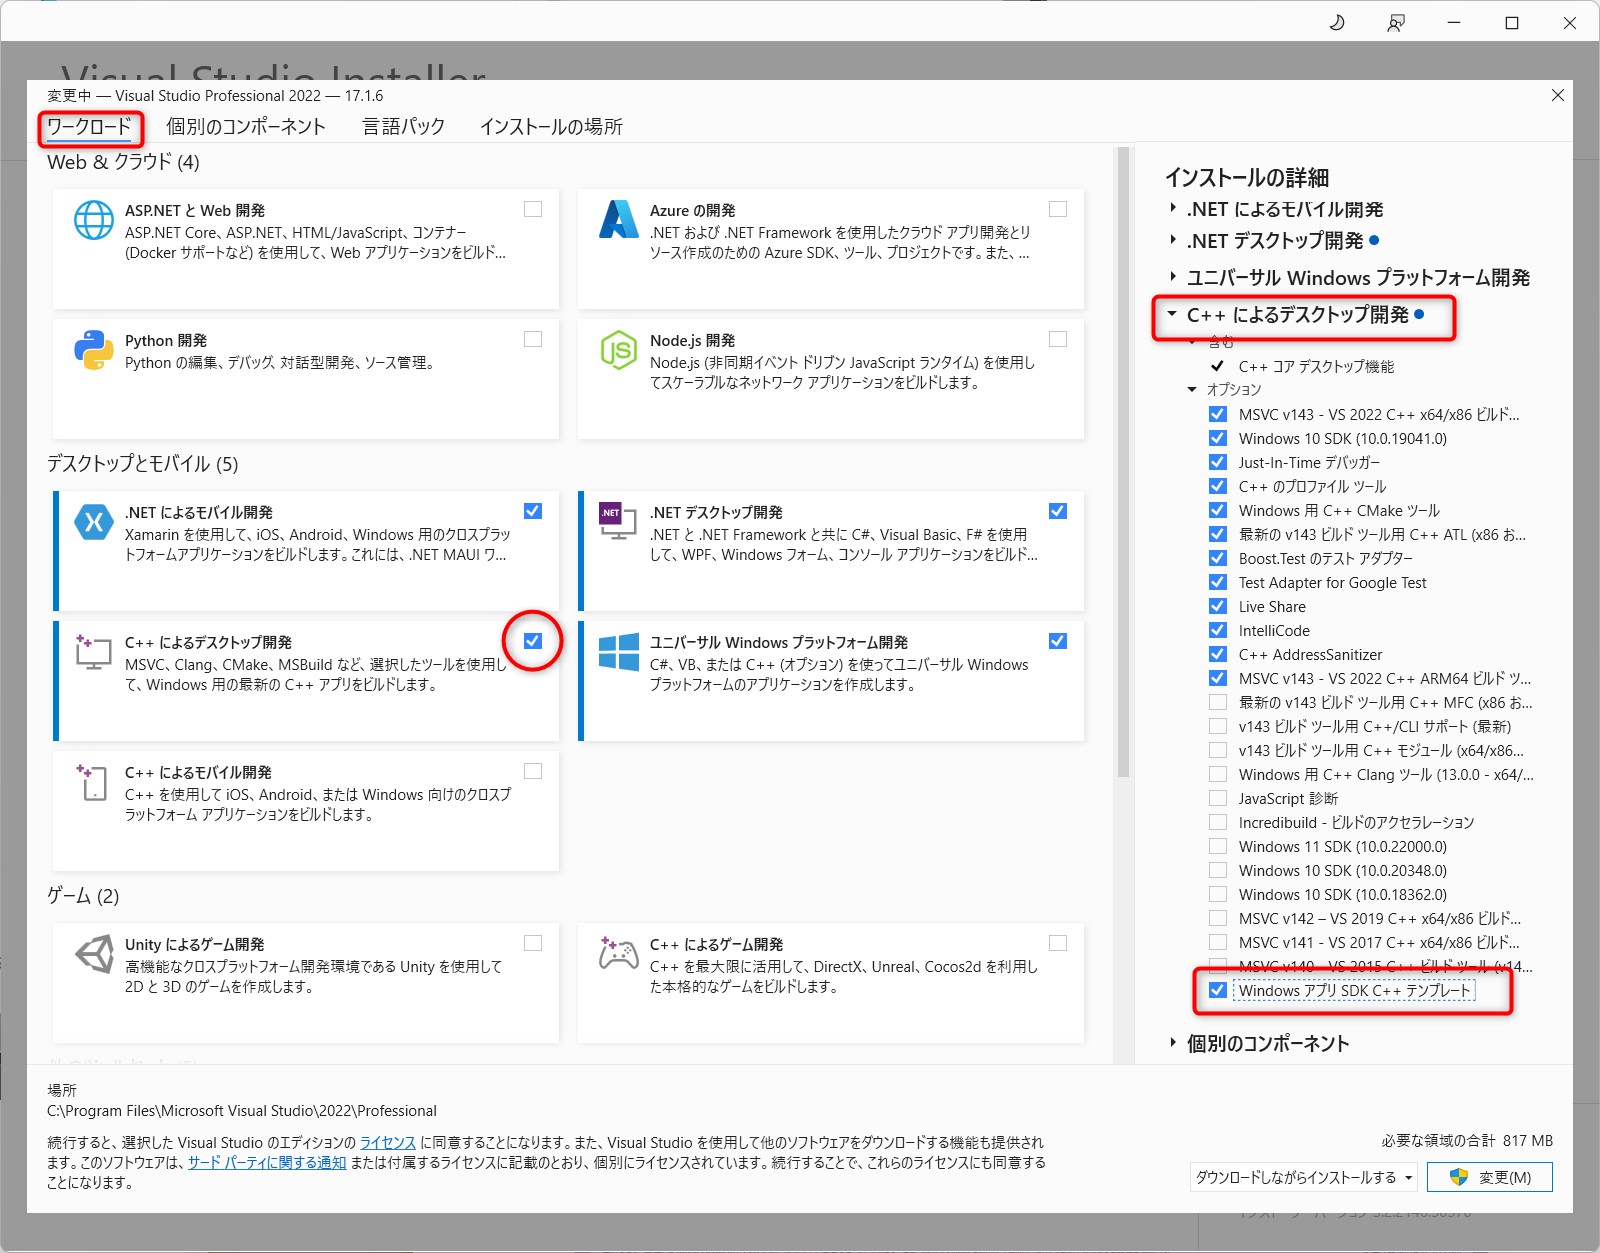The height and width of the screenshot is (1253, 1600).
Task: Switch to 言語パック tab
Action: pos(403,127)
